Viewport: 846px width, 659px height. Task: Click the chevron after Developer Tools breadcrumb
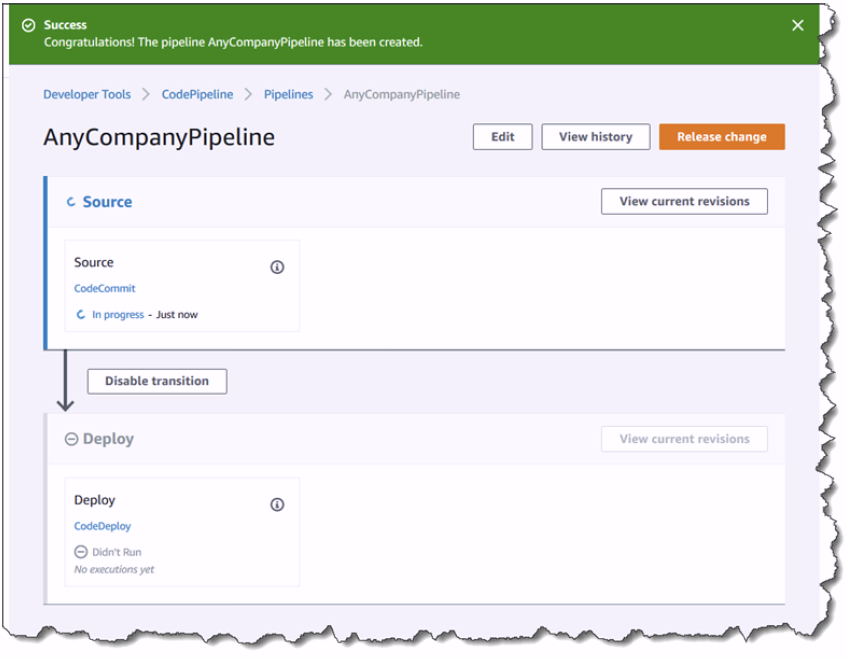[146, 94]
